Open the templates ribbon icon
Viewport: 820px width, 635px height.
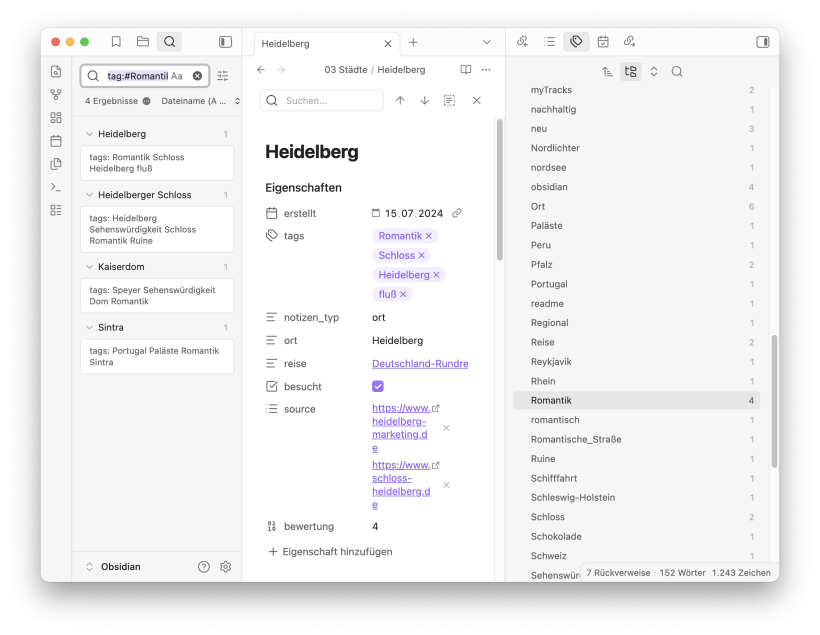(x=56, y=164)
